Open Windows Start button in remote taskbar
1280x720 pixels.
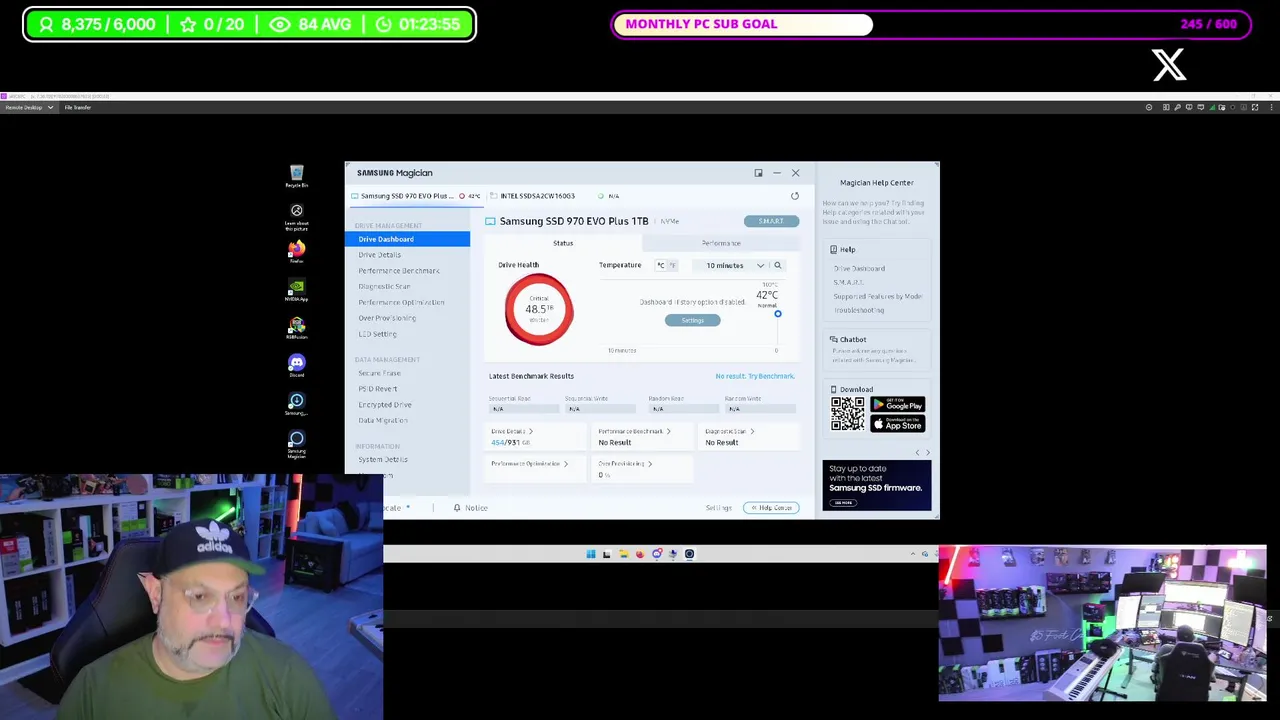pos(591,554)
